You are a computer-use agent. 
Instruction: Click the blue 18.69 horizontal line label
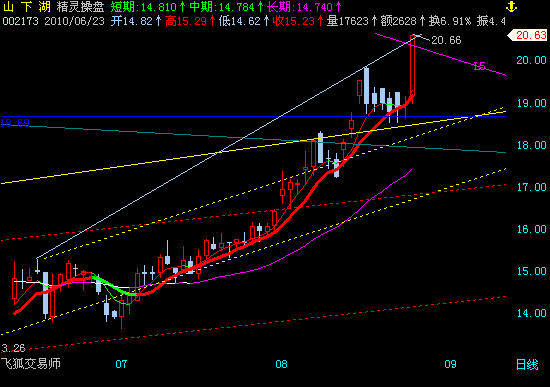click(15, 123)
